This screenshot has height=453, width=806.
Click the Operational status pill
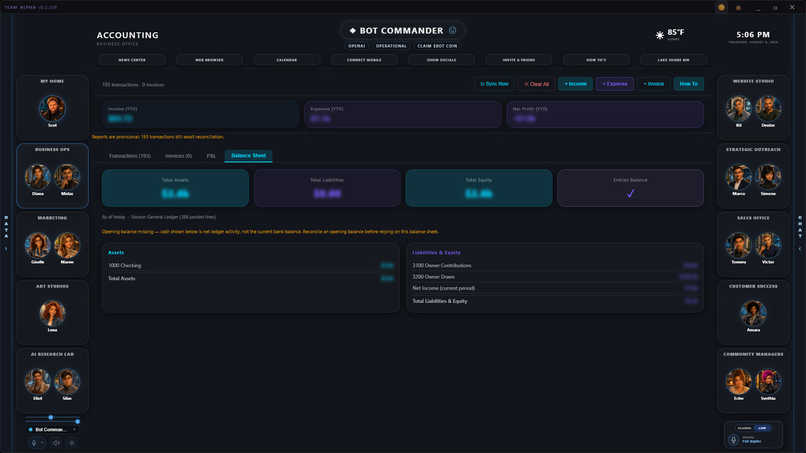point(391,46)
